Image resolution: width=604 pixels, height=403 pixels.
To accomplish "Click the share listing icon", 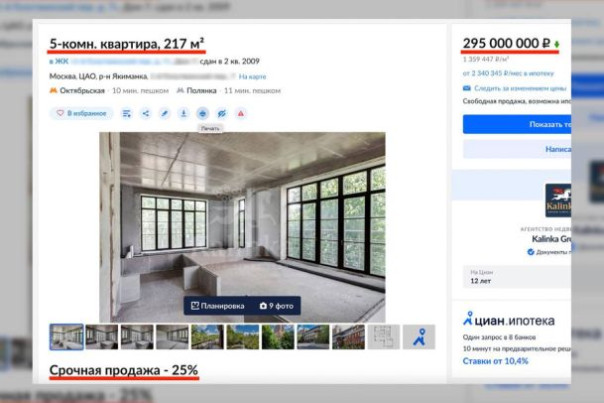I will tap(146, 113).
